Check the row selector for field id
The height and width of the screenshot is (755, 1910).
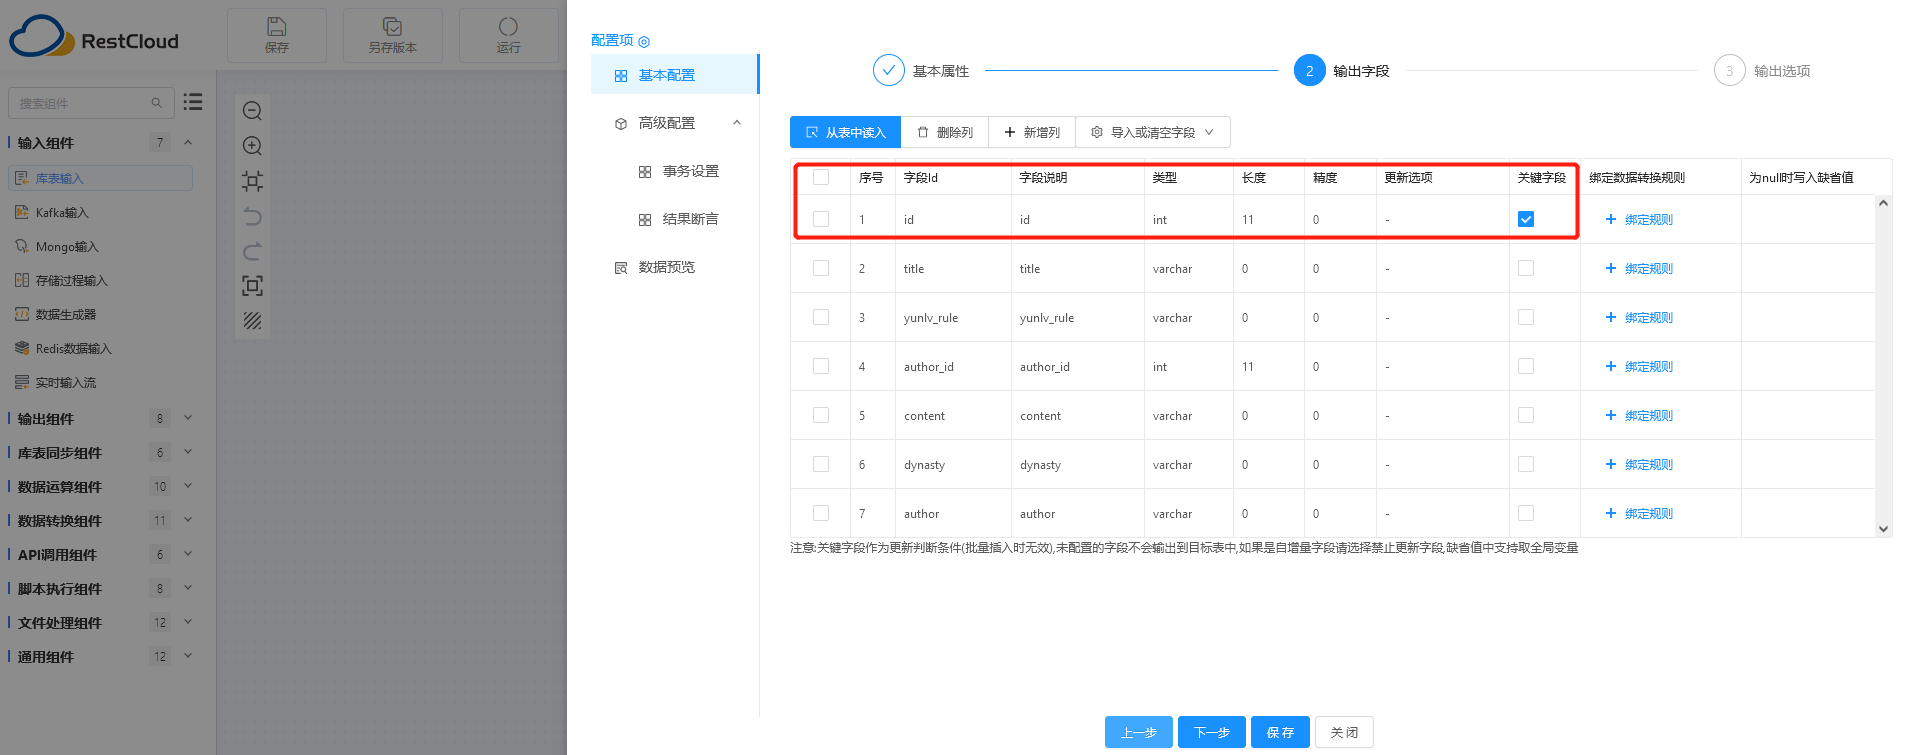tap(821, 219)
